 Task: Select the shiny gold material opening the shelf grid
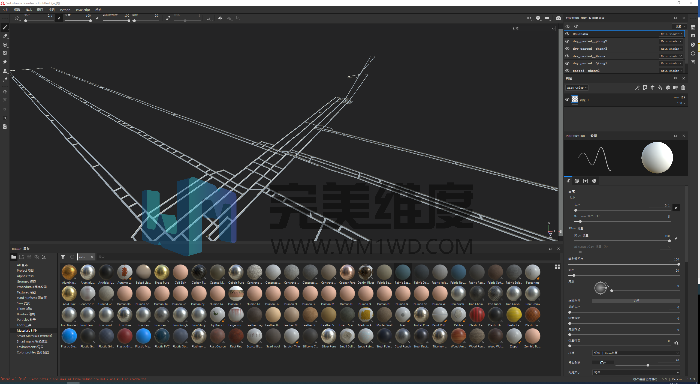(x=69, y=272)
